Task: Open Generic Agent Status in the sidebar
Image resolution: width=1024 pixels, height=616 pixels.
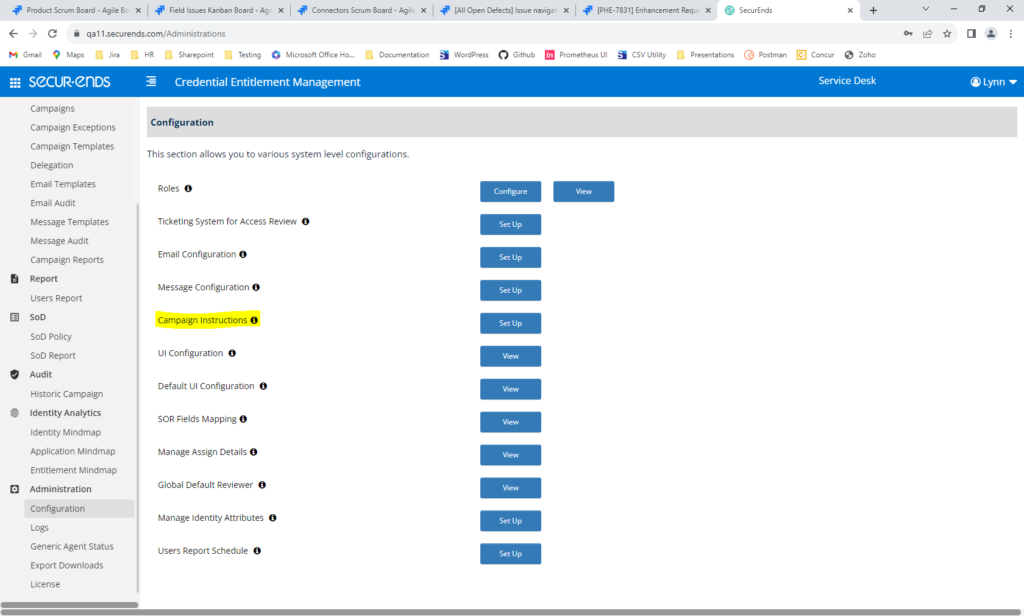Action: click(72, 547)
